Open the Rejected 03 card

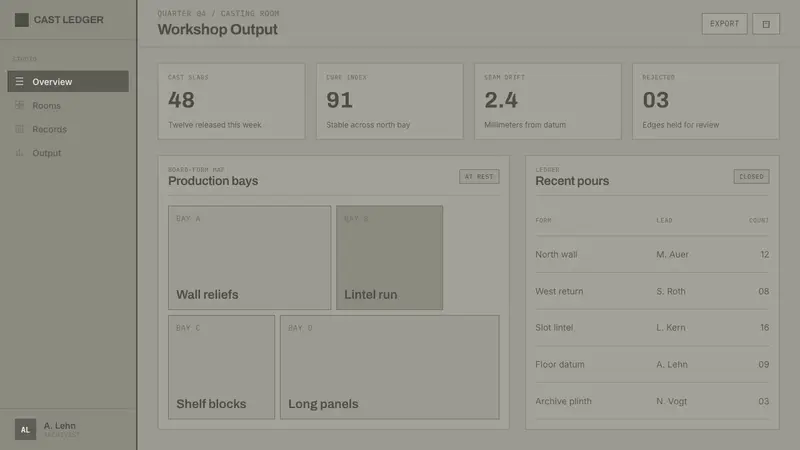coord(706,101)
